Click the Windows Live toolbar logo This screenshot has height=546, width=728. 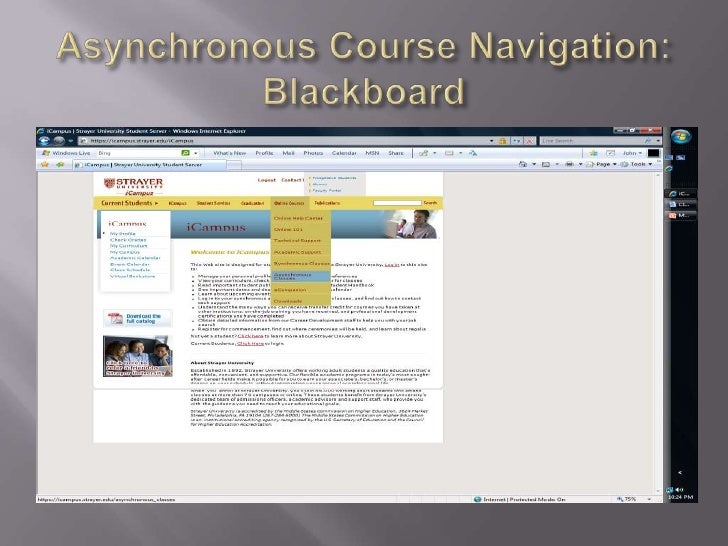tap(66, 153)
